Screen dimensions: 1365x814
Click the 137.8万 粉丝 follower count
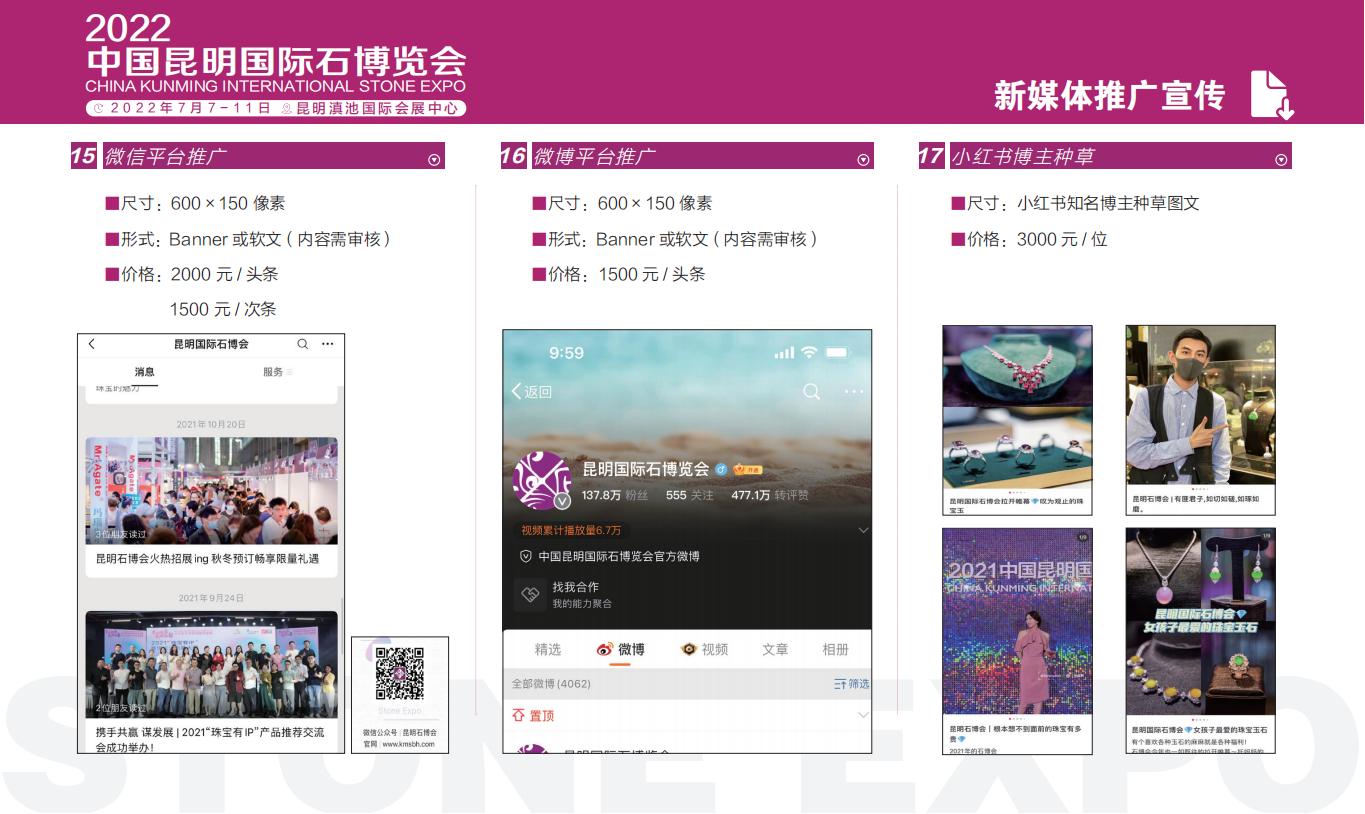point(615,495)
